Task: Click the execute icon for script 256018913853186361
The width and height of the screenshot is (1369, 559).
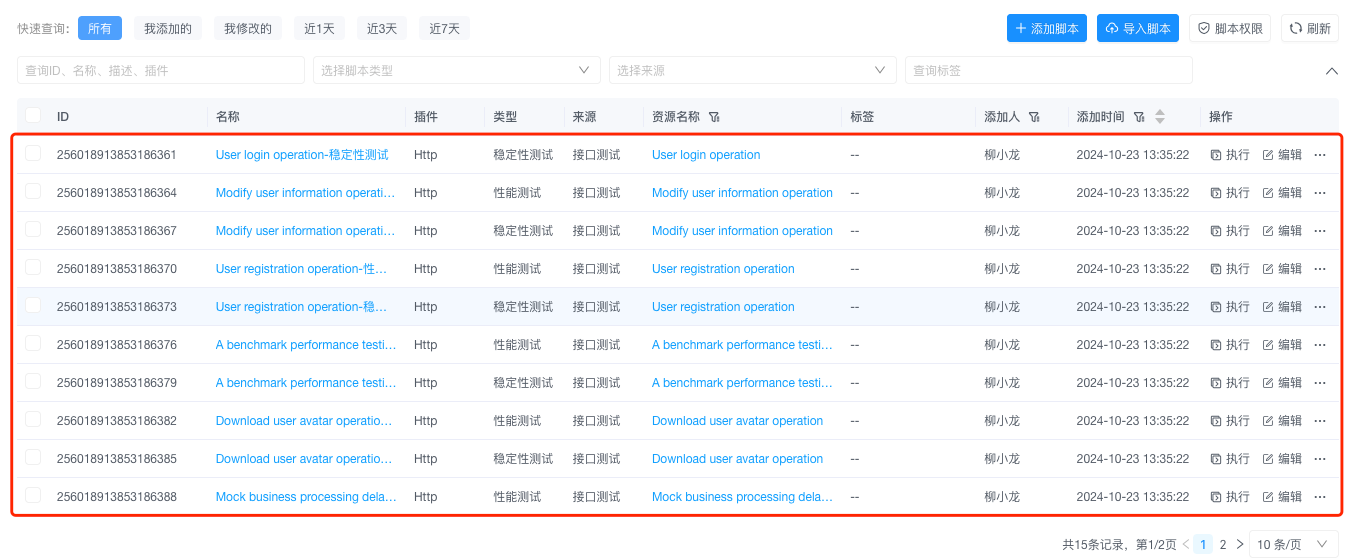Action: click(1216, 155)
